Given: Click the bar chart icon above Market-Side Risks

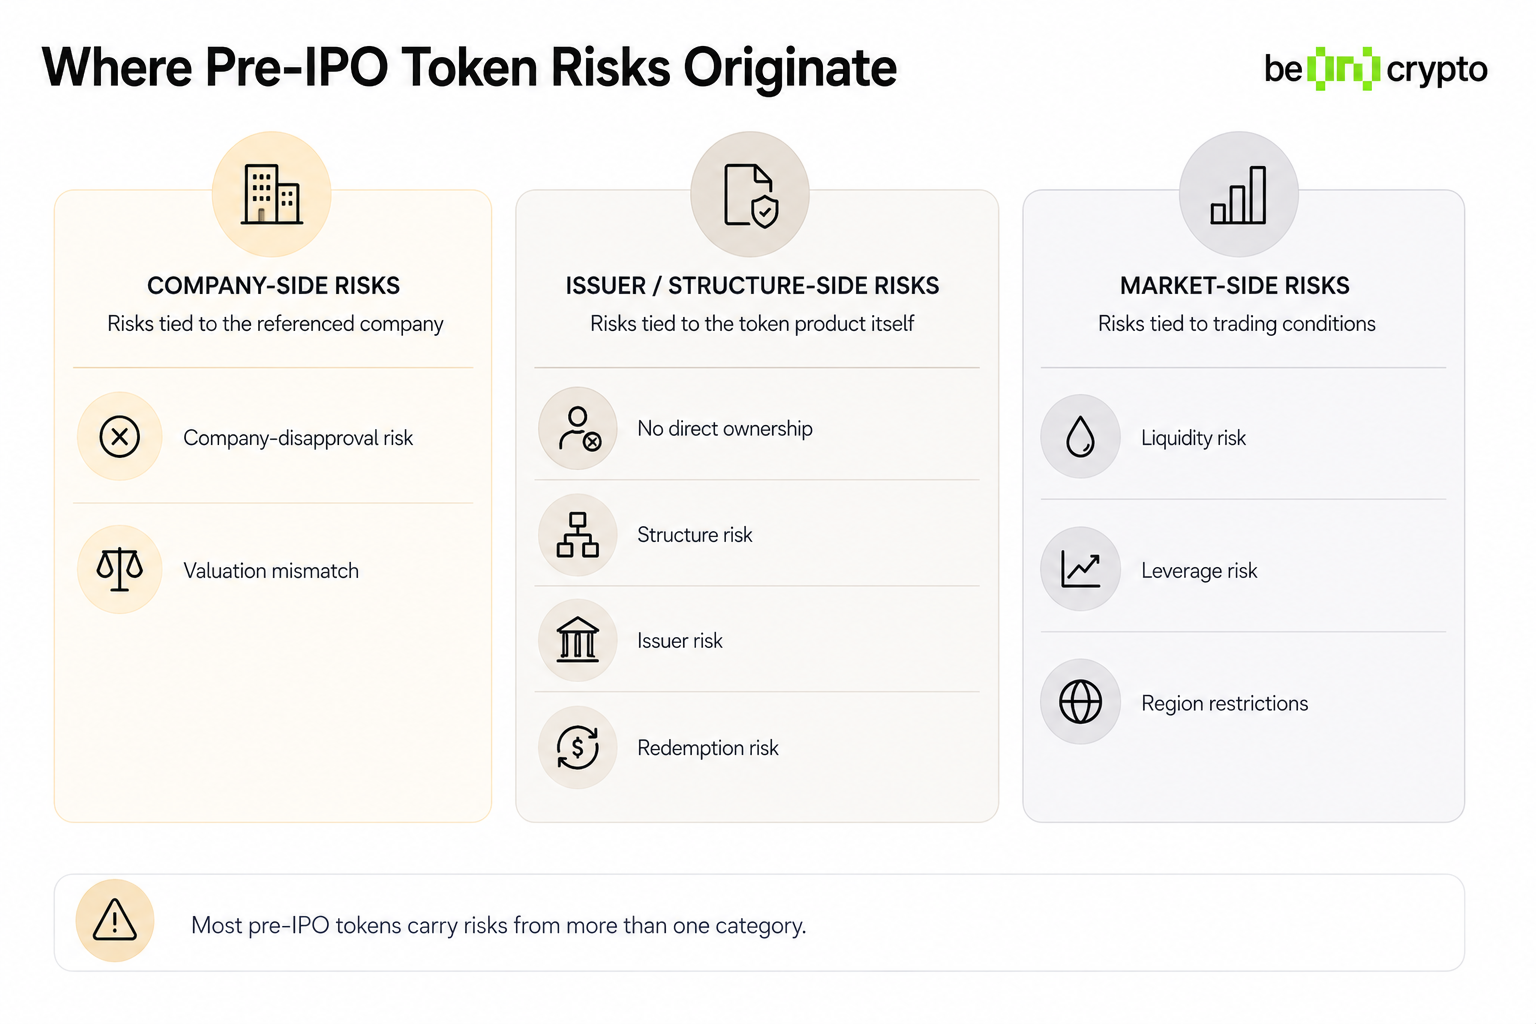Looking at the screenshot, I should point(1238,195).
